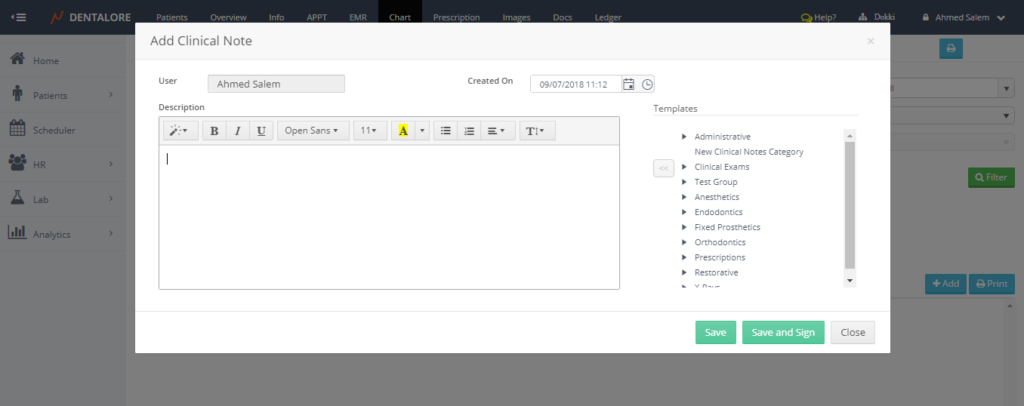Insert a numbered list
This screenshot has width=1024, height=406.
tap(469, 131)
